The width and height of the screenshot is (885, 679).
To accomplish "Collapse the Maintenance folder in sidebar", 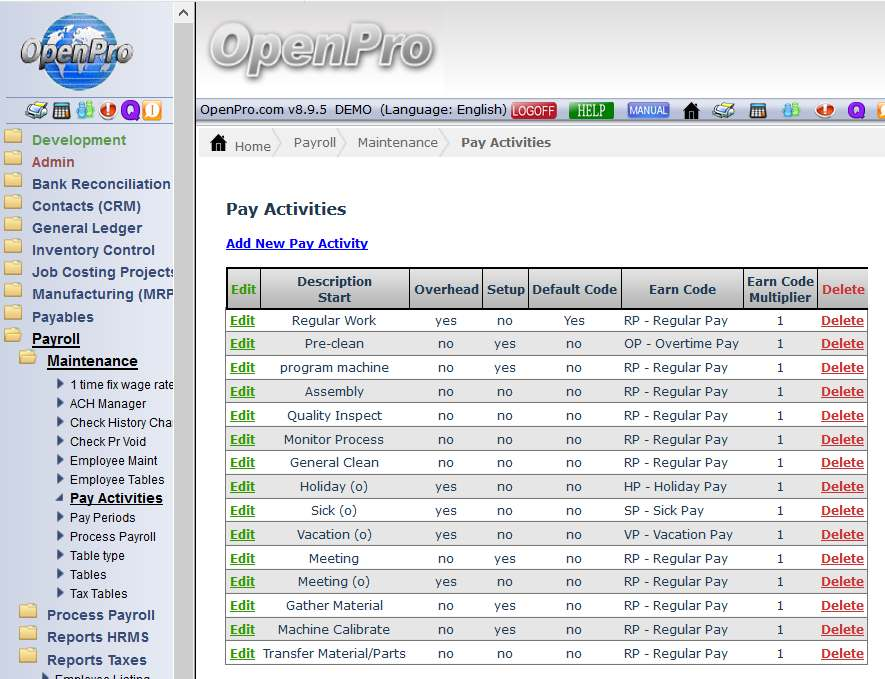I will (x=28, y=361).
